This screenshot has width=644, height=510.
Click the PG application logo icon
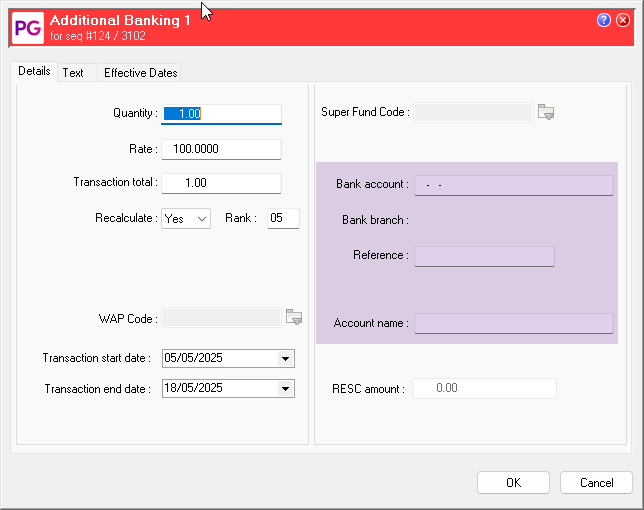point(28,27)
